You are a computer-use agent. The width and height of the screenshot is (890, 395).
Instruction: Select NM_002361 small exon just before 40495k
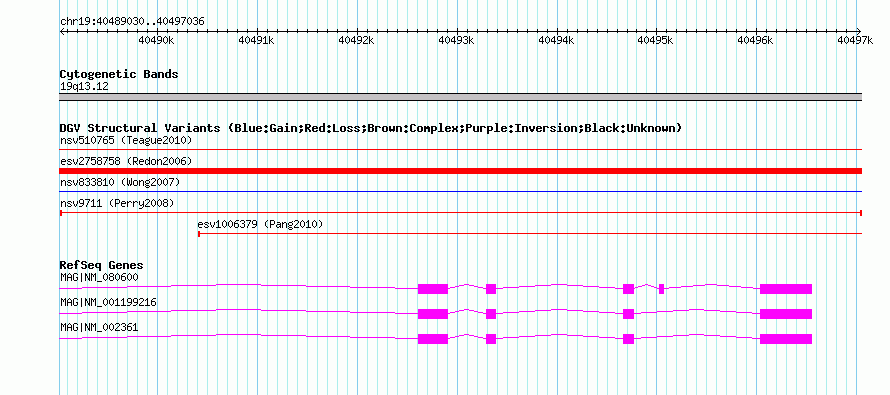628,339
